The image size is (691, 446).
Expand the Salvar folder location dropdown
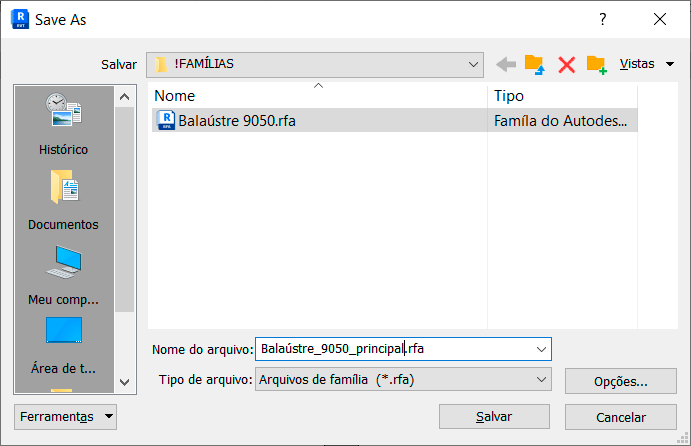click(473, 64)
